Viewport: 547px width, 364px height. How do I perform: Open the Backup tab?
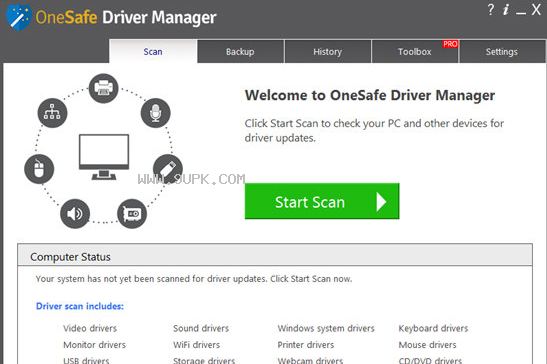click(240, 51)
